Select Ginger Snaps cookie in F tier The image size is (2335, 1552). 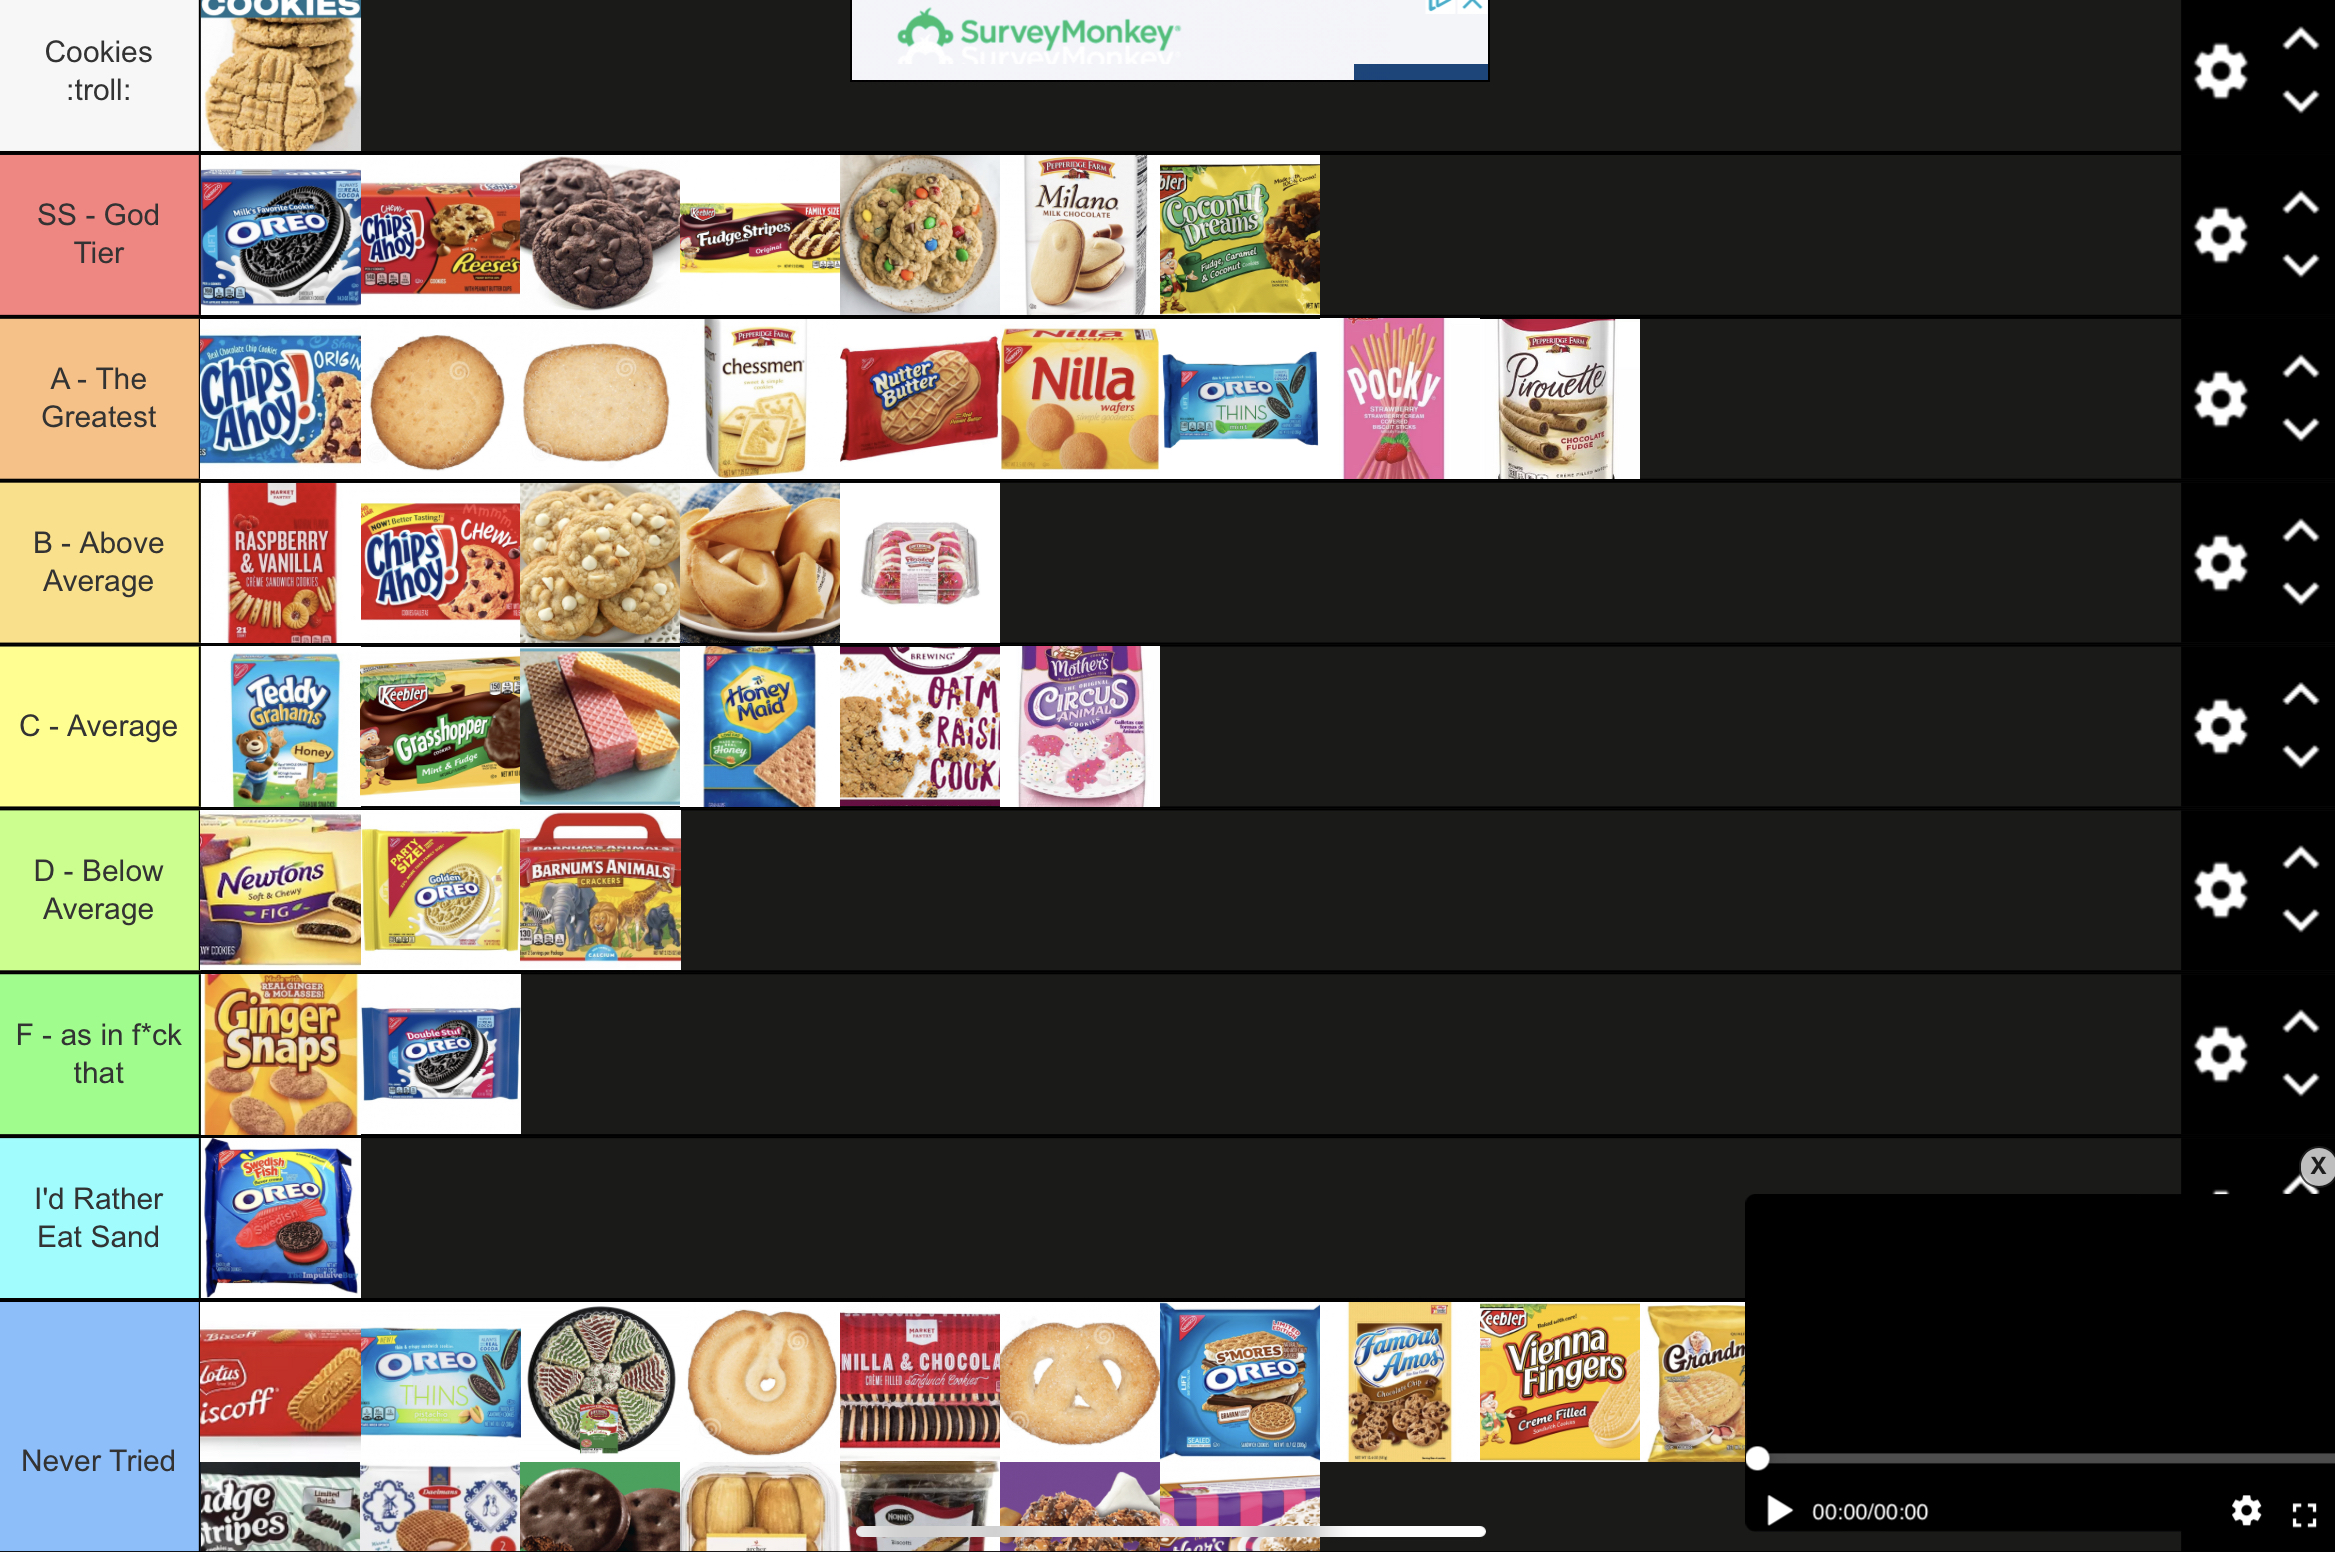[281, 1053]
